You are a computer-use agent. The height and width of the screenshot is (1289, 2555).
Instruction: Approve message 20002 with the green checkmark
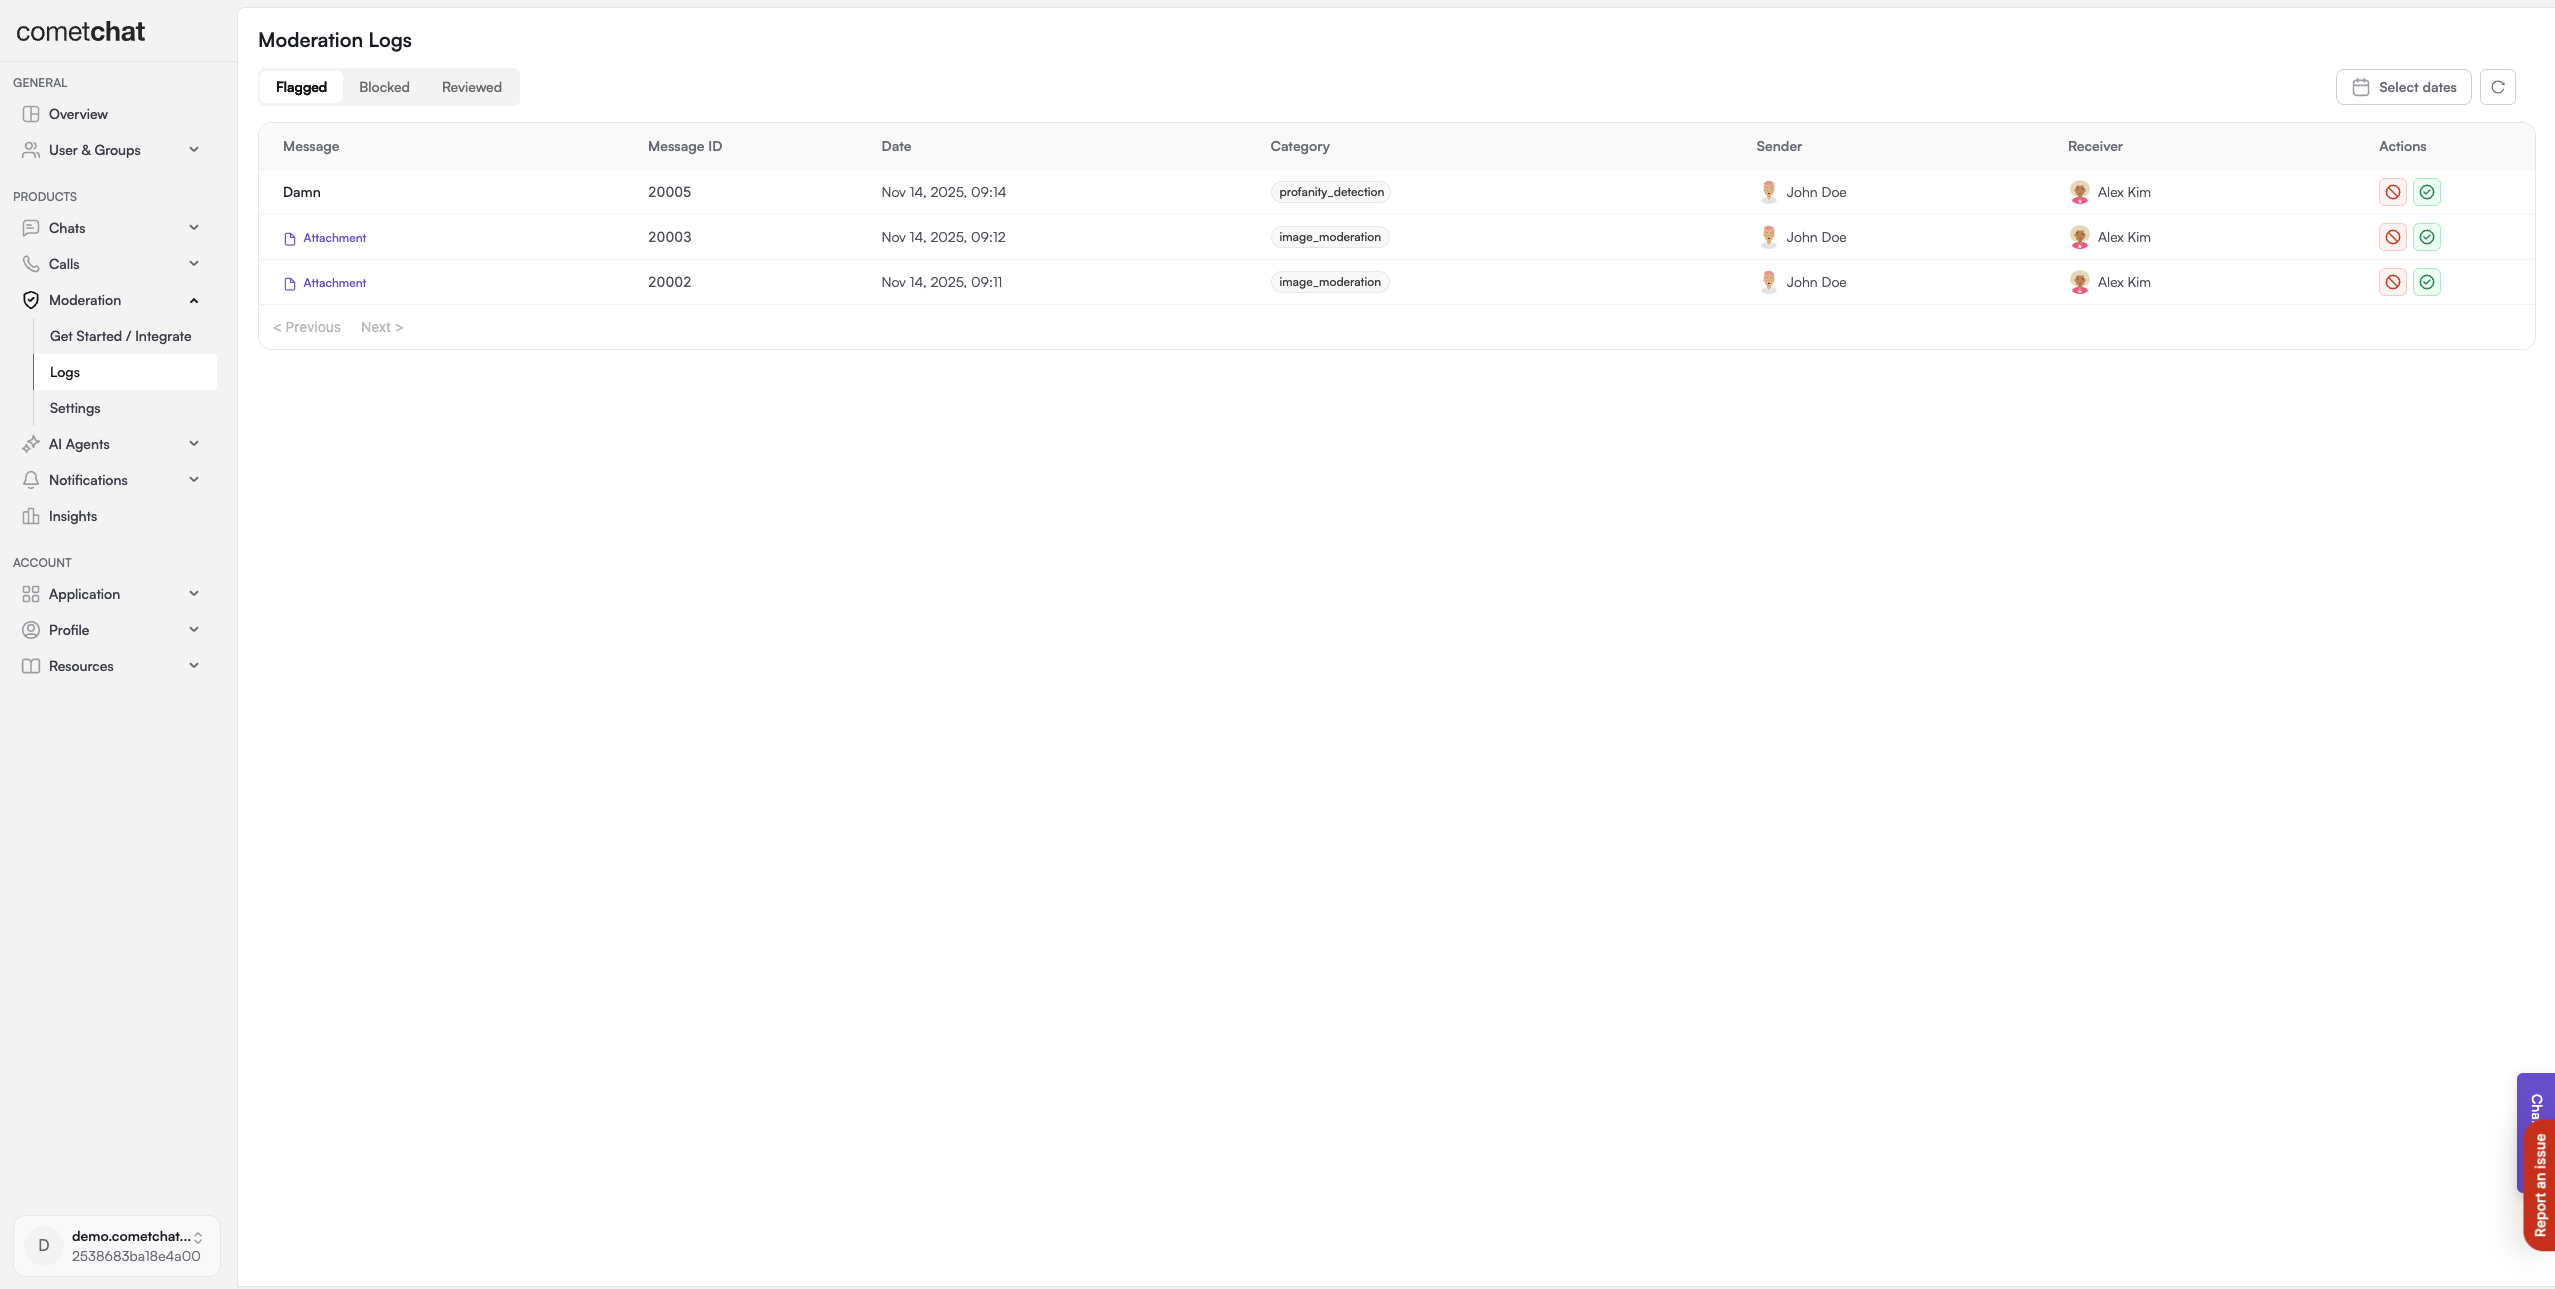[2426, 282]
